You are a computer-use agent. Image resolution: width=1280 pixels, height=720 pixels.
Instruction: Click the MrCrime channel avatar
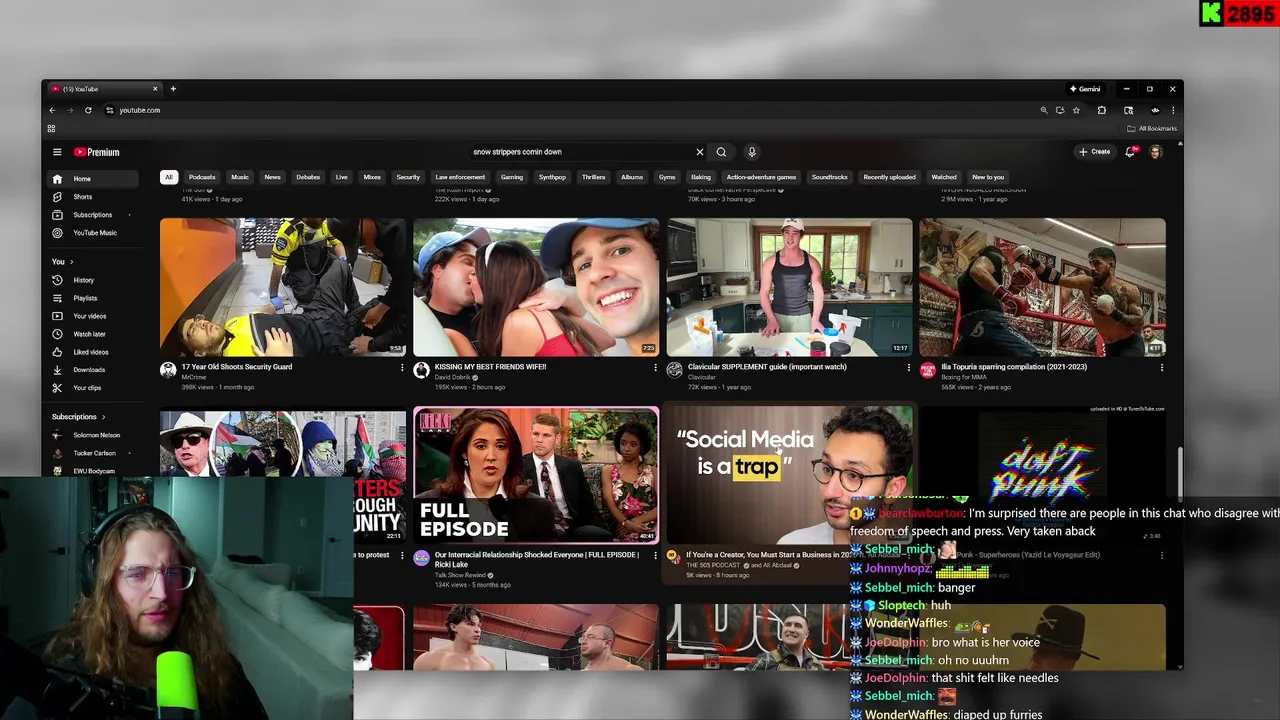(168, 370)
